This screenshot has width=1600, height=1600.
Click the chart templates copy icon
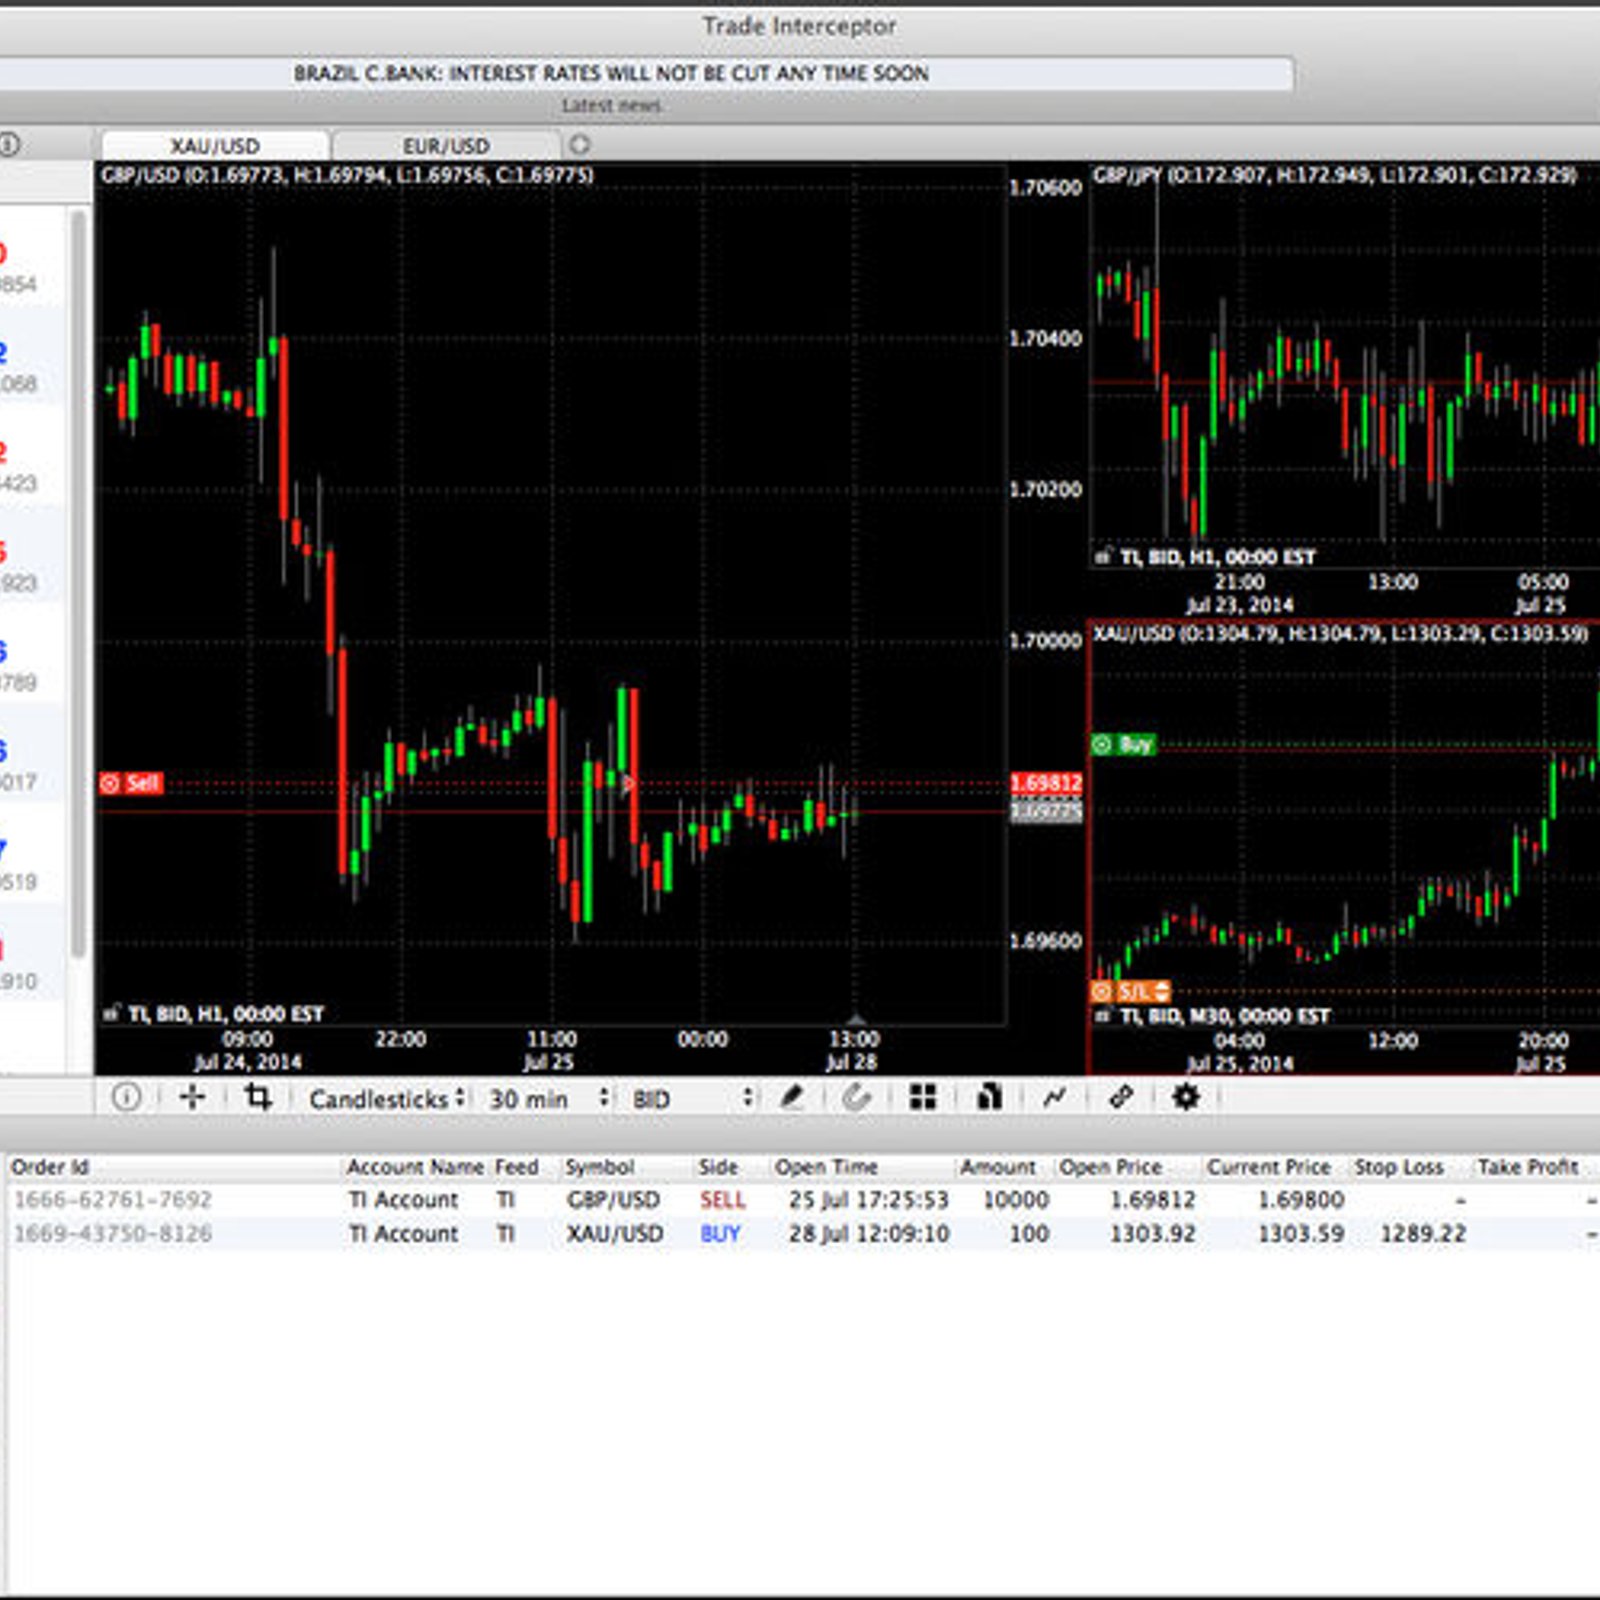(x=989, y=1097)
